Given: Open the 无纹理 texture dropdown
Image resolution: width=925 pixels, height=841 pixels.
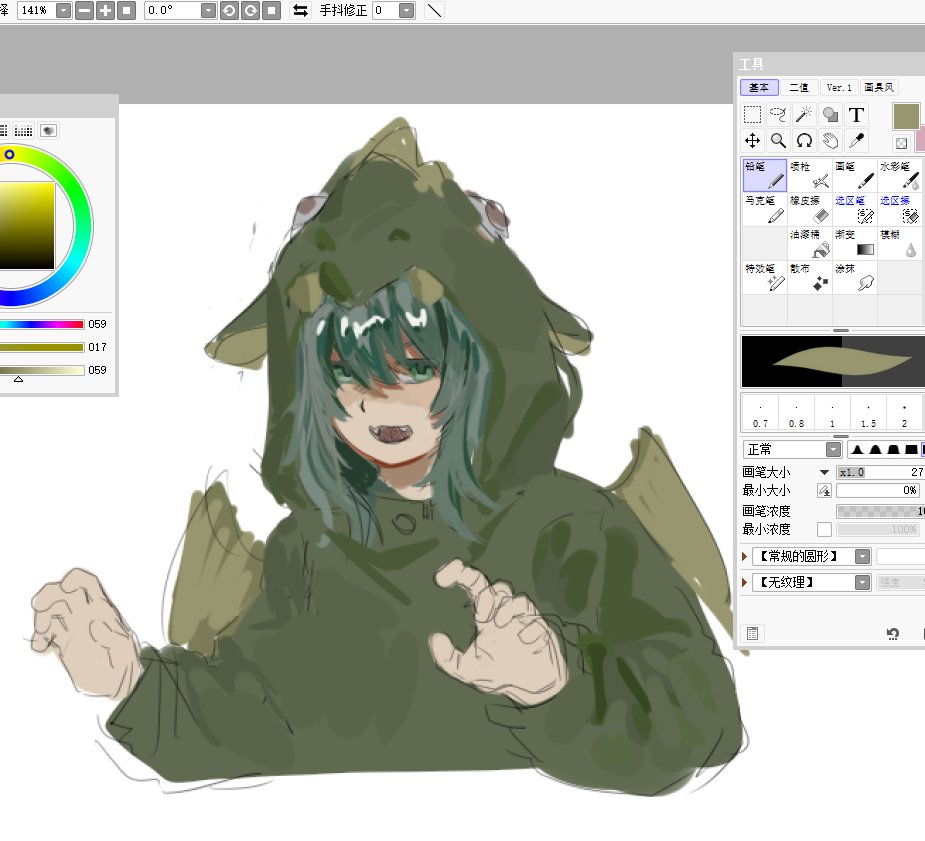Looking at the screenshot, I should pyautogui.click(x=862, y=583).
